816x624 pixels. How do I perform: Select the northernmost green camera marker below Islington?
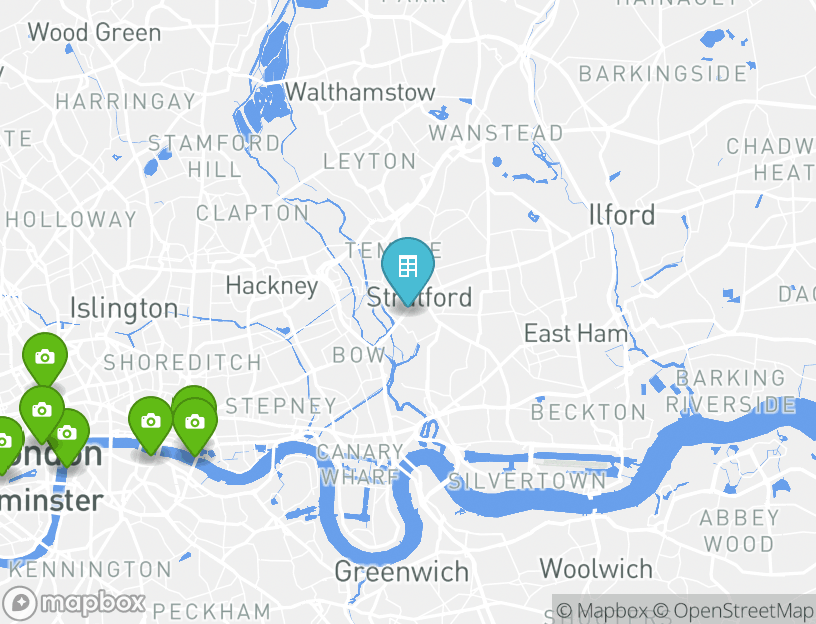tap(45, 359)
